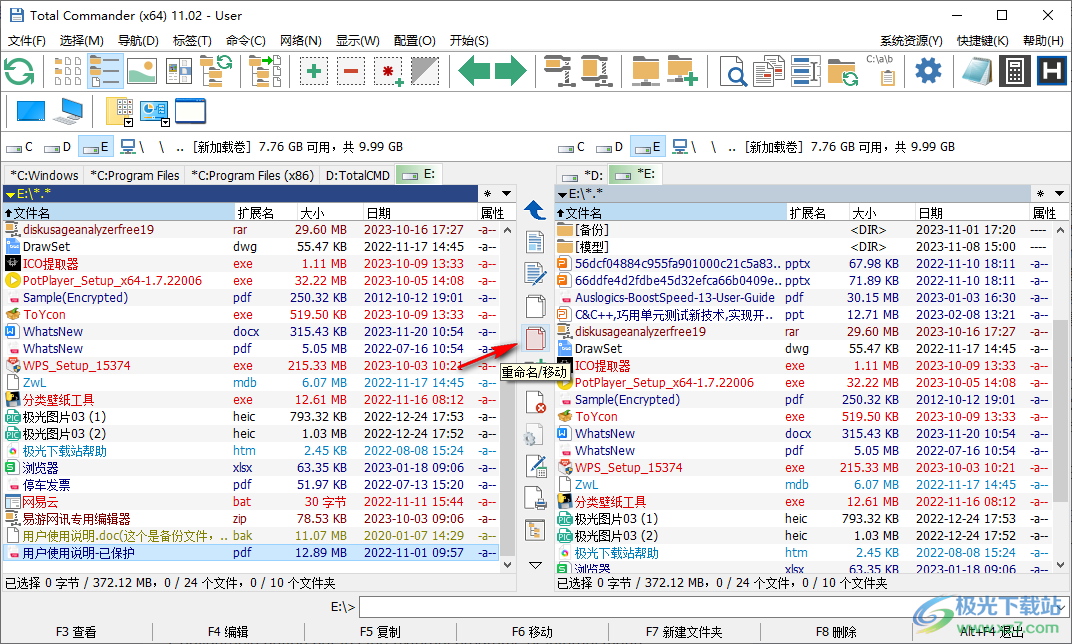
Task: Open FTP connect folder icon
Action: (x=645, y=71)
